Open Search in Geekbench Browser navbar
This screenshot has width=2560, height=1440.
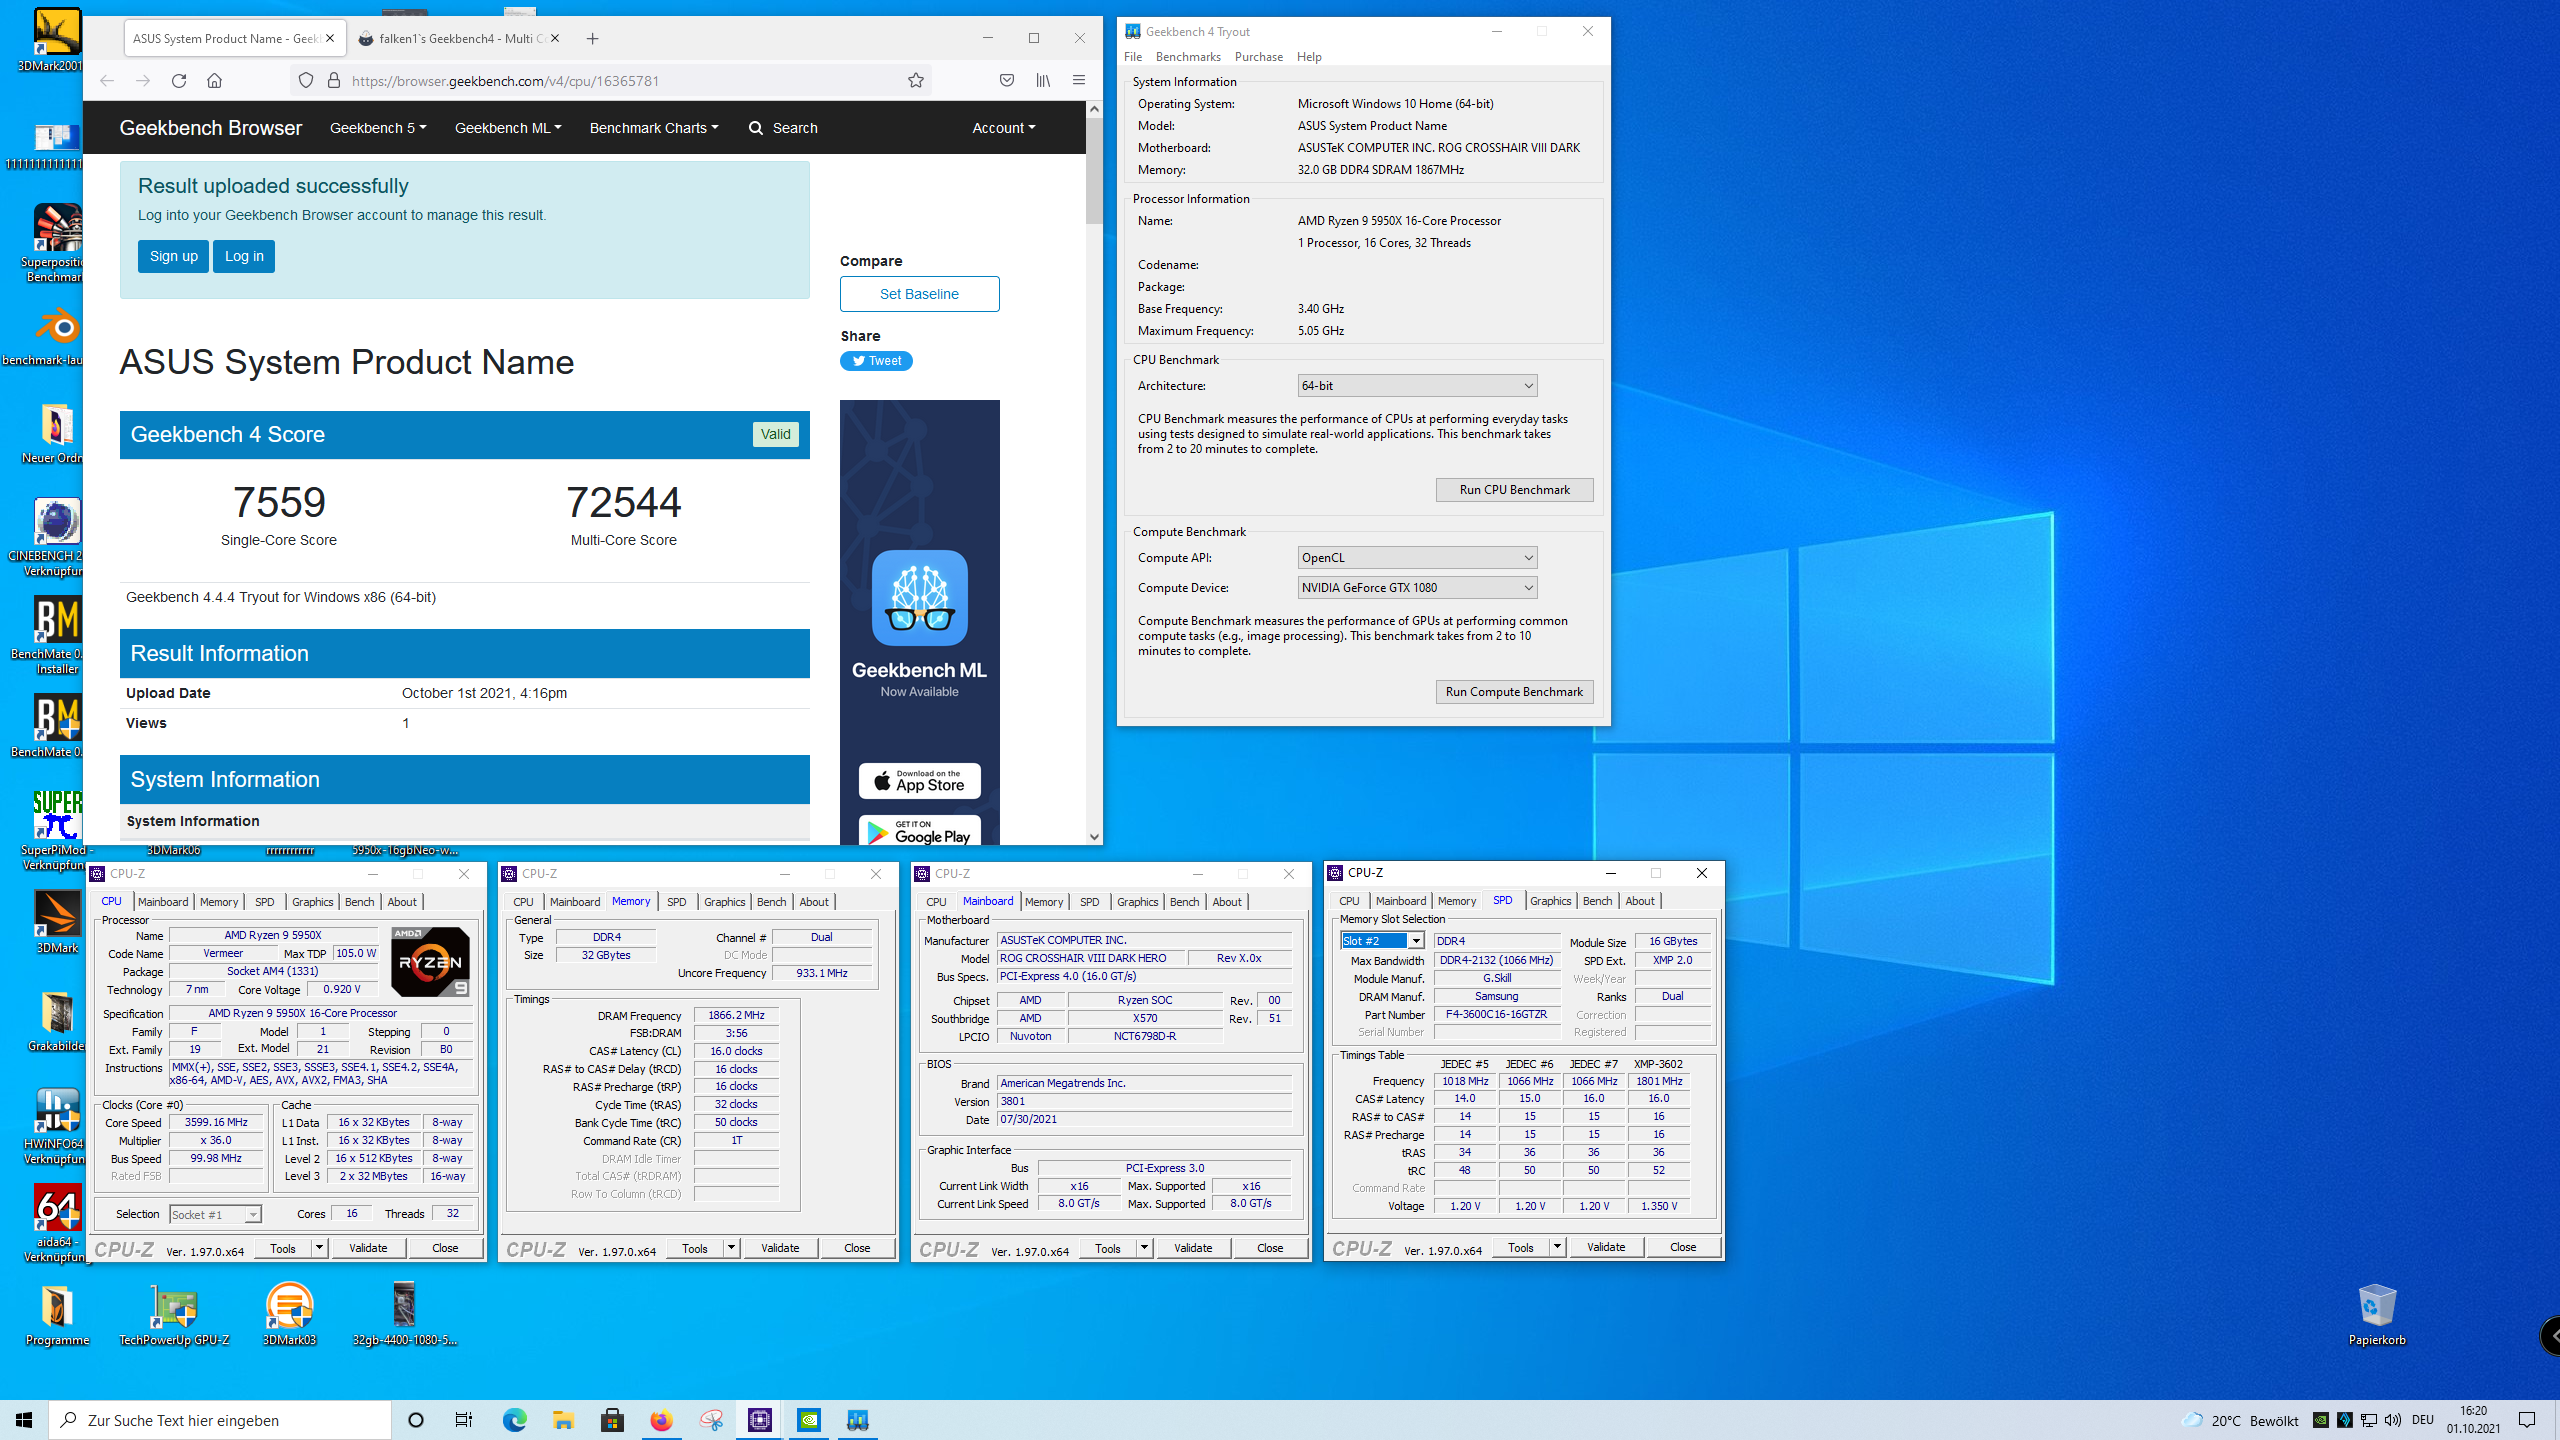click(x=783, y=128)
